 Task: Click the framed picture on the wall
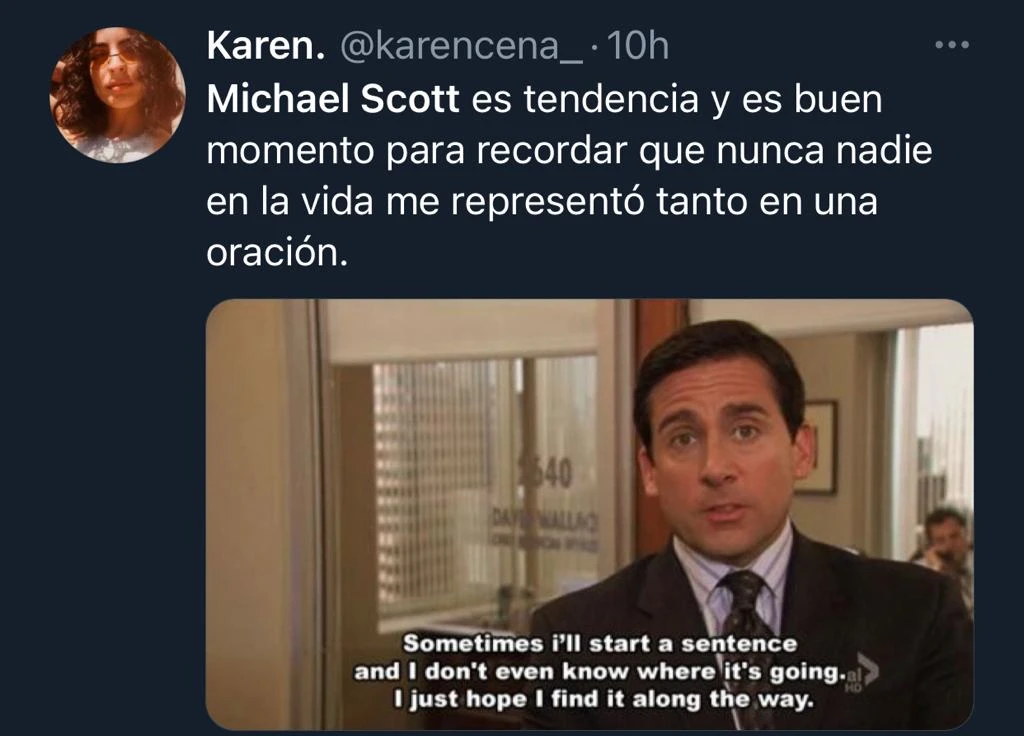point(817,447)
